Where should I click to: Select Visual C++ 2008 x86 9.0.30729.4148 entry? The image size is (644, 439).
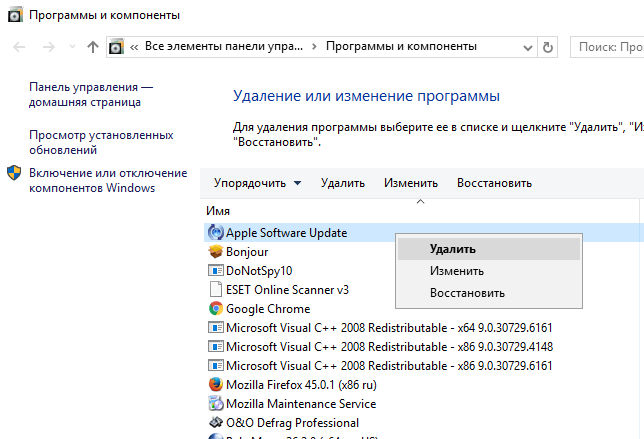point(389,347)
